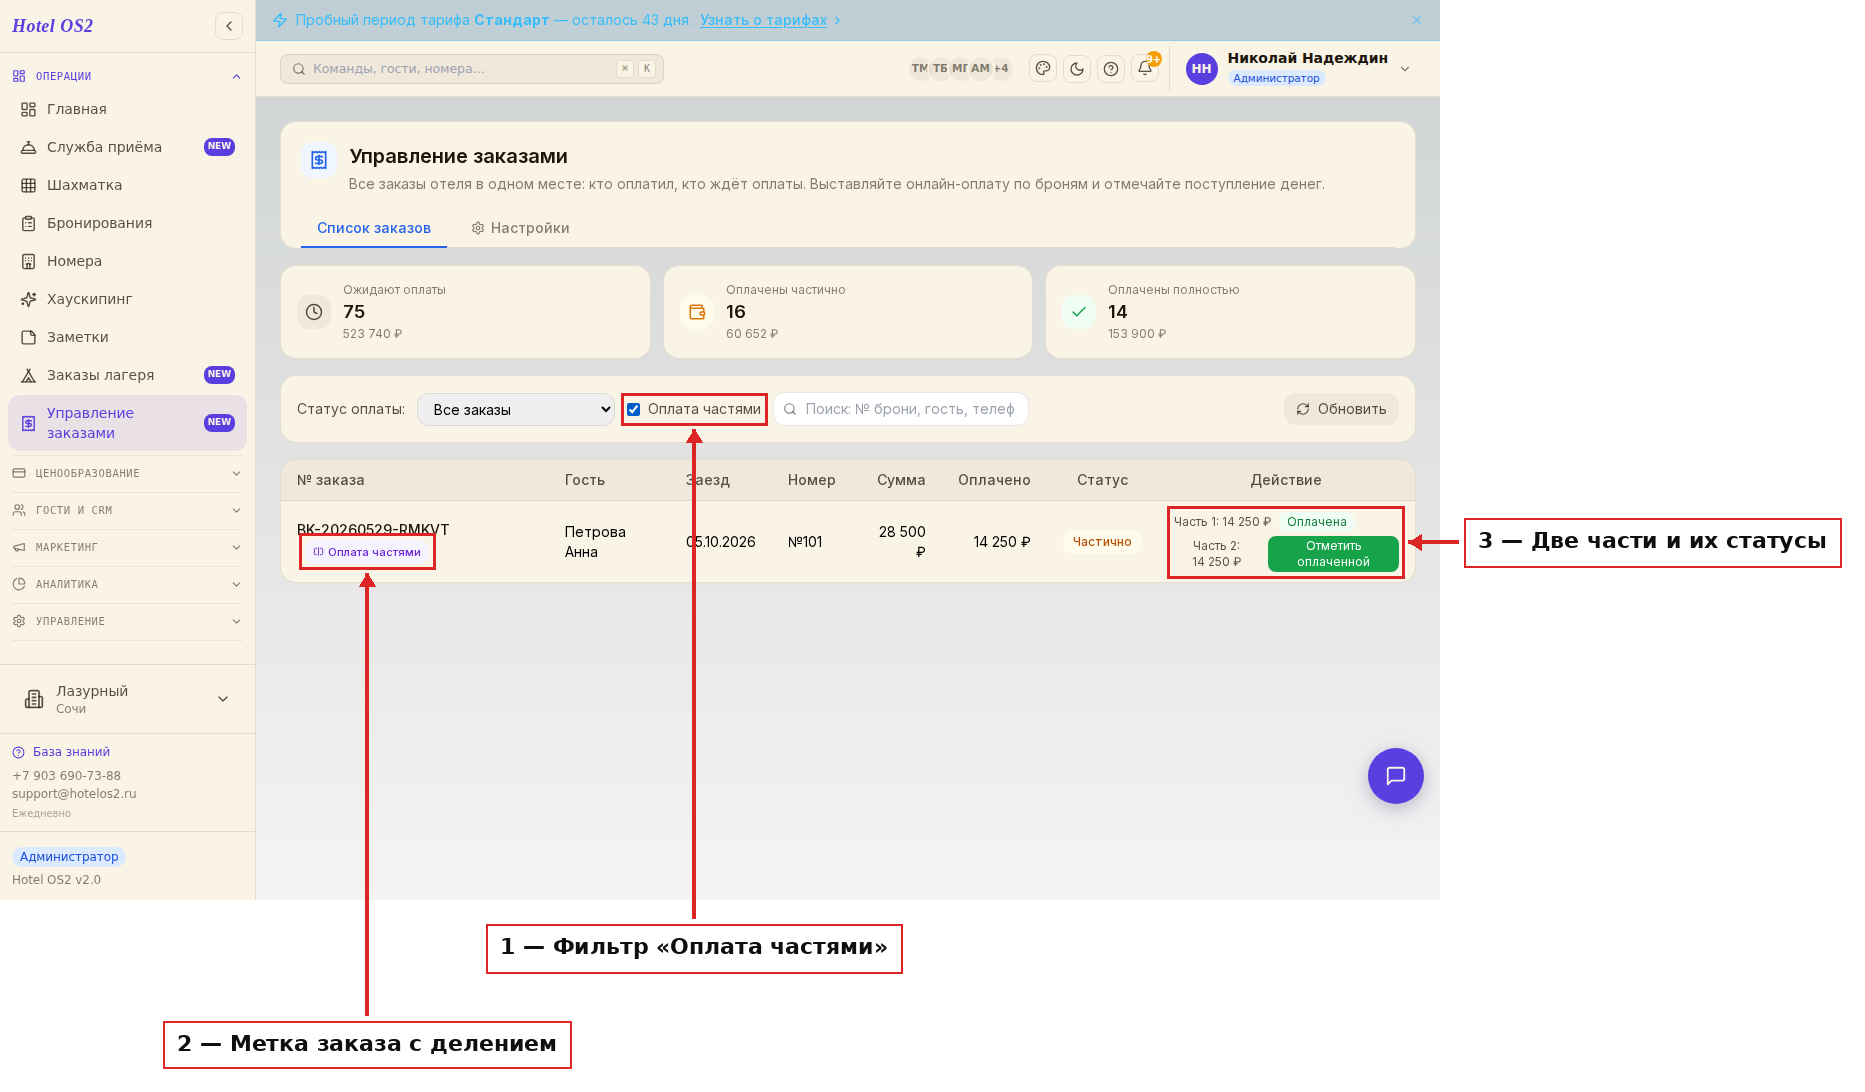Viewport: 1865px width, 1092px height.
Task: Open the help question-mark icon
Action: coord(1111,69)
